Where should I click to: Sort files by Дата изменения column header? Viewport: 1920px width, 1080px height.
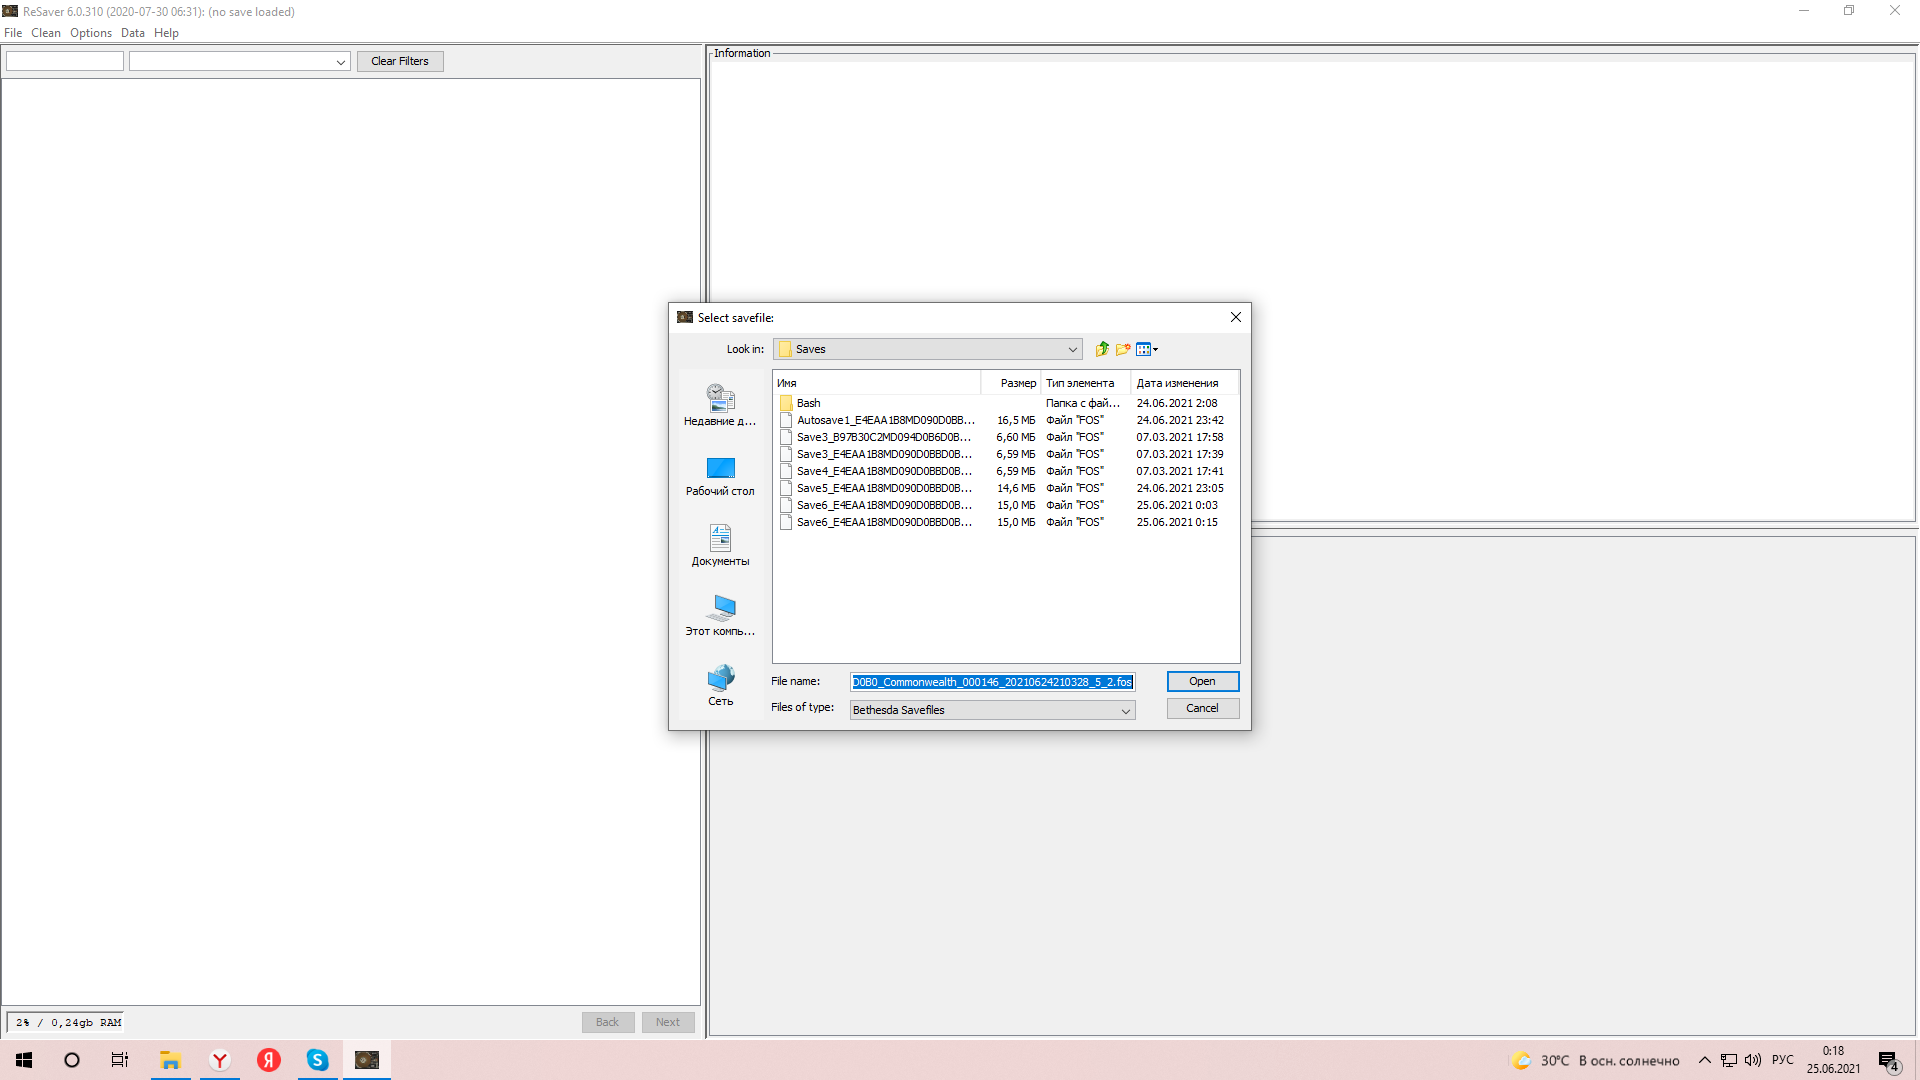tap(1177, 383)
